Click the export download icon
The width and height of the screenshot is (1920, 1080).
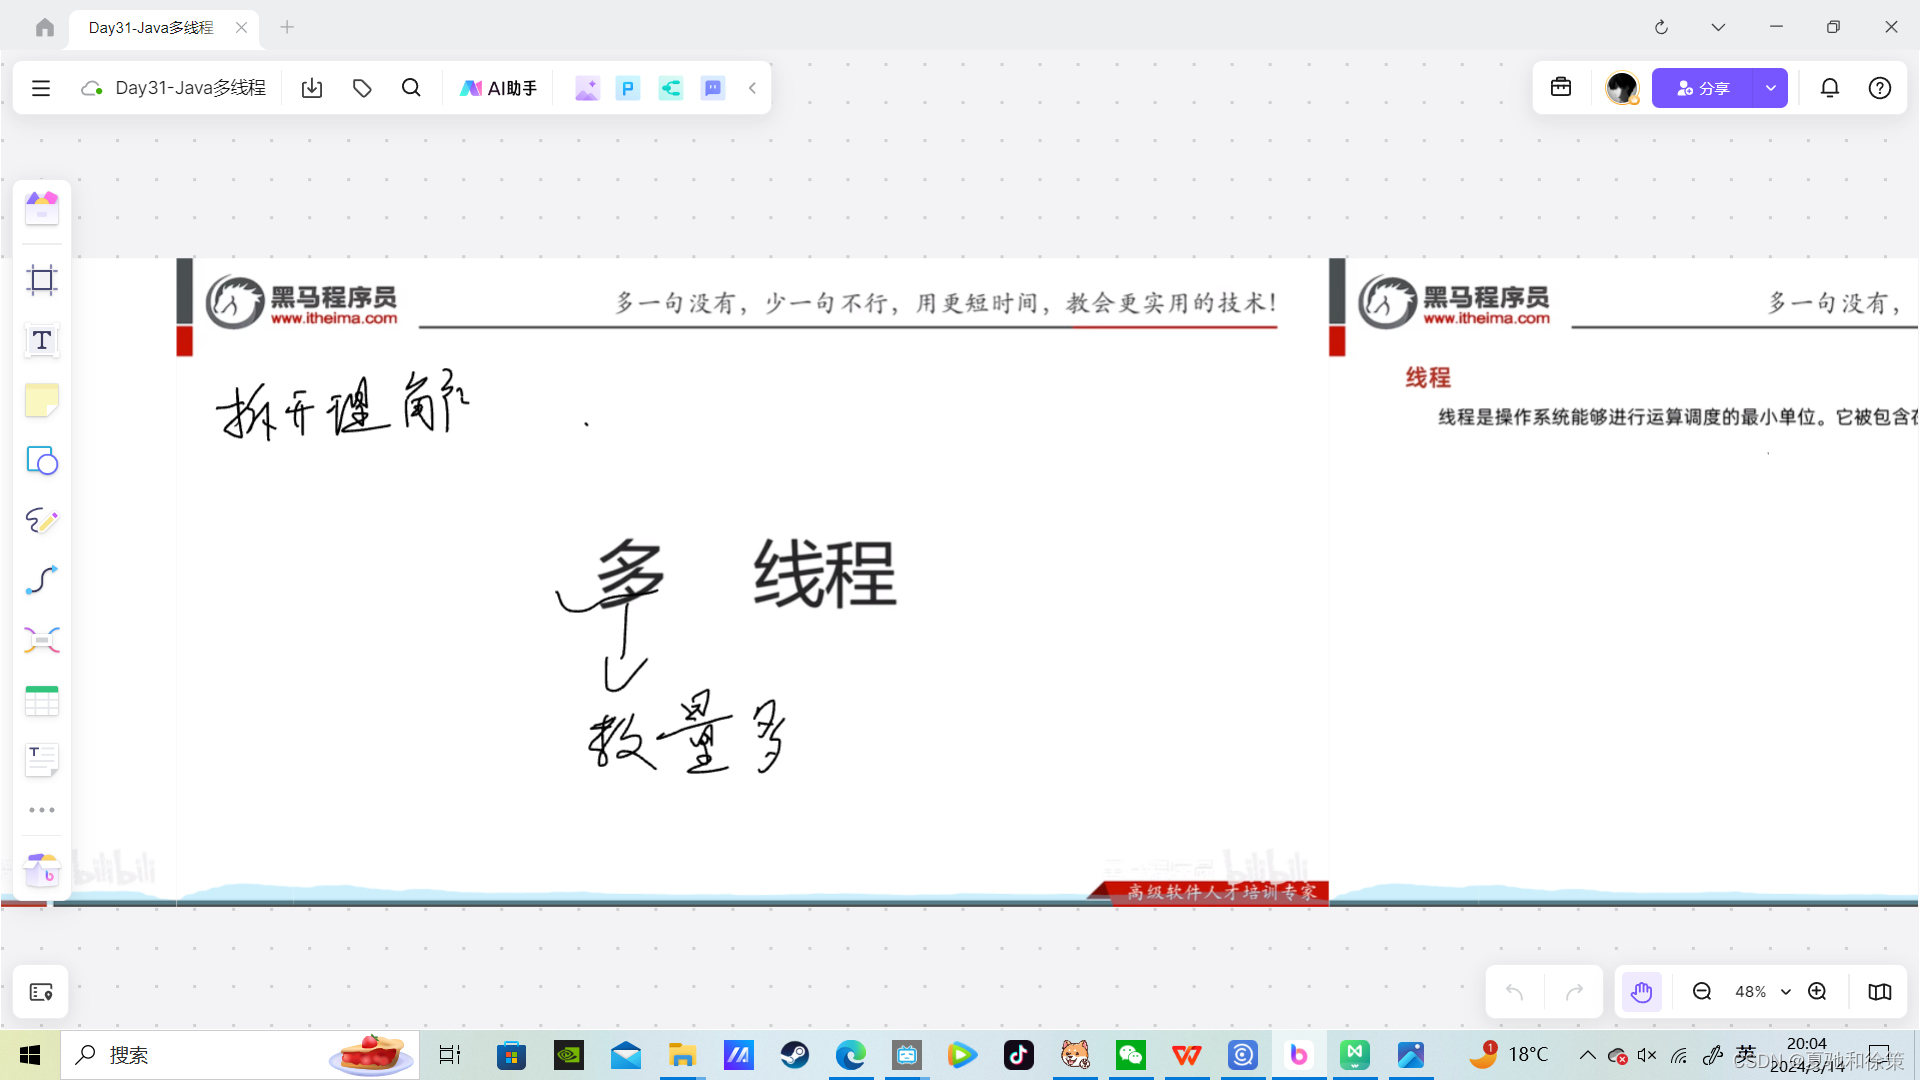tap(312, 88)
